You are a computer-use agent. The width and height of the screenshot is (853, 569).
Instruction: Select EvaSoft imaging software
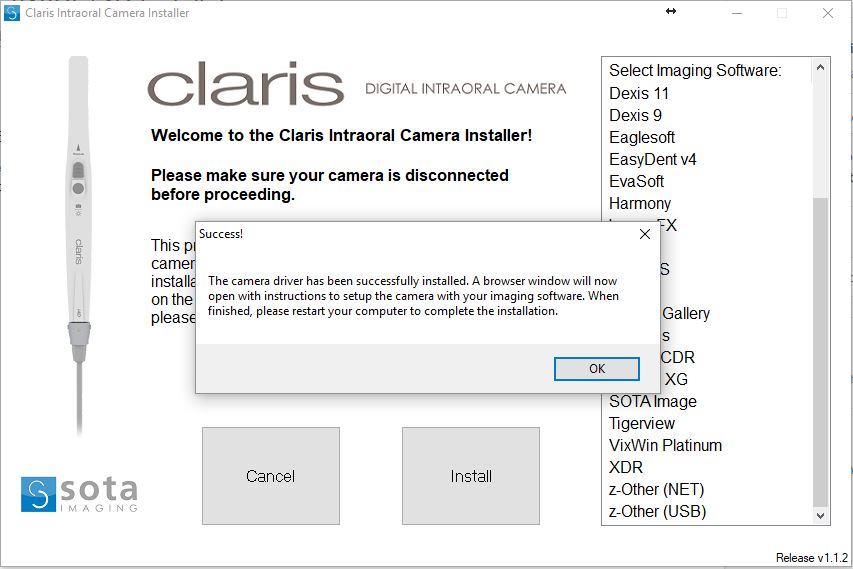click(x=636, y=181)
